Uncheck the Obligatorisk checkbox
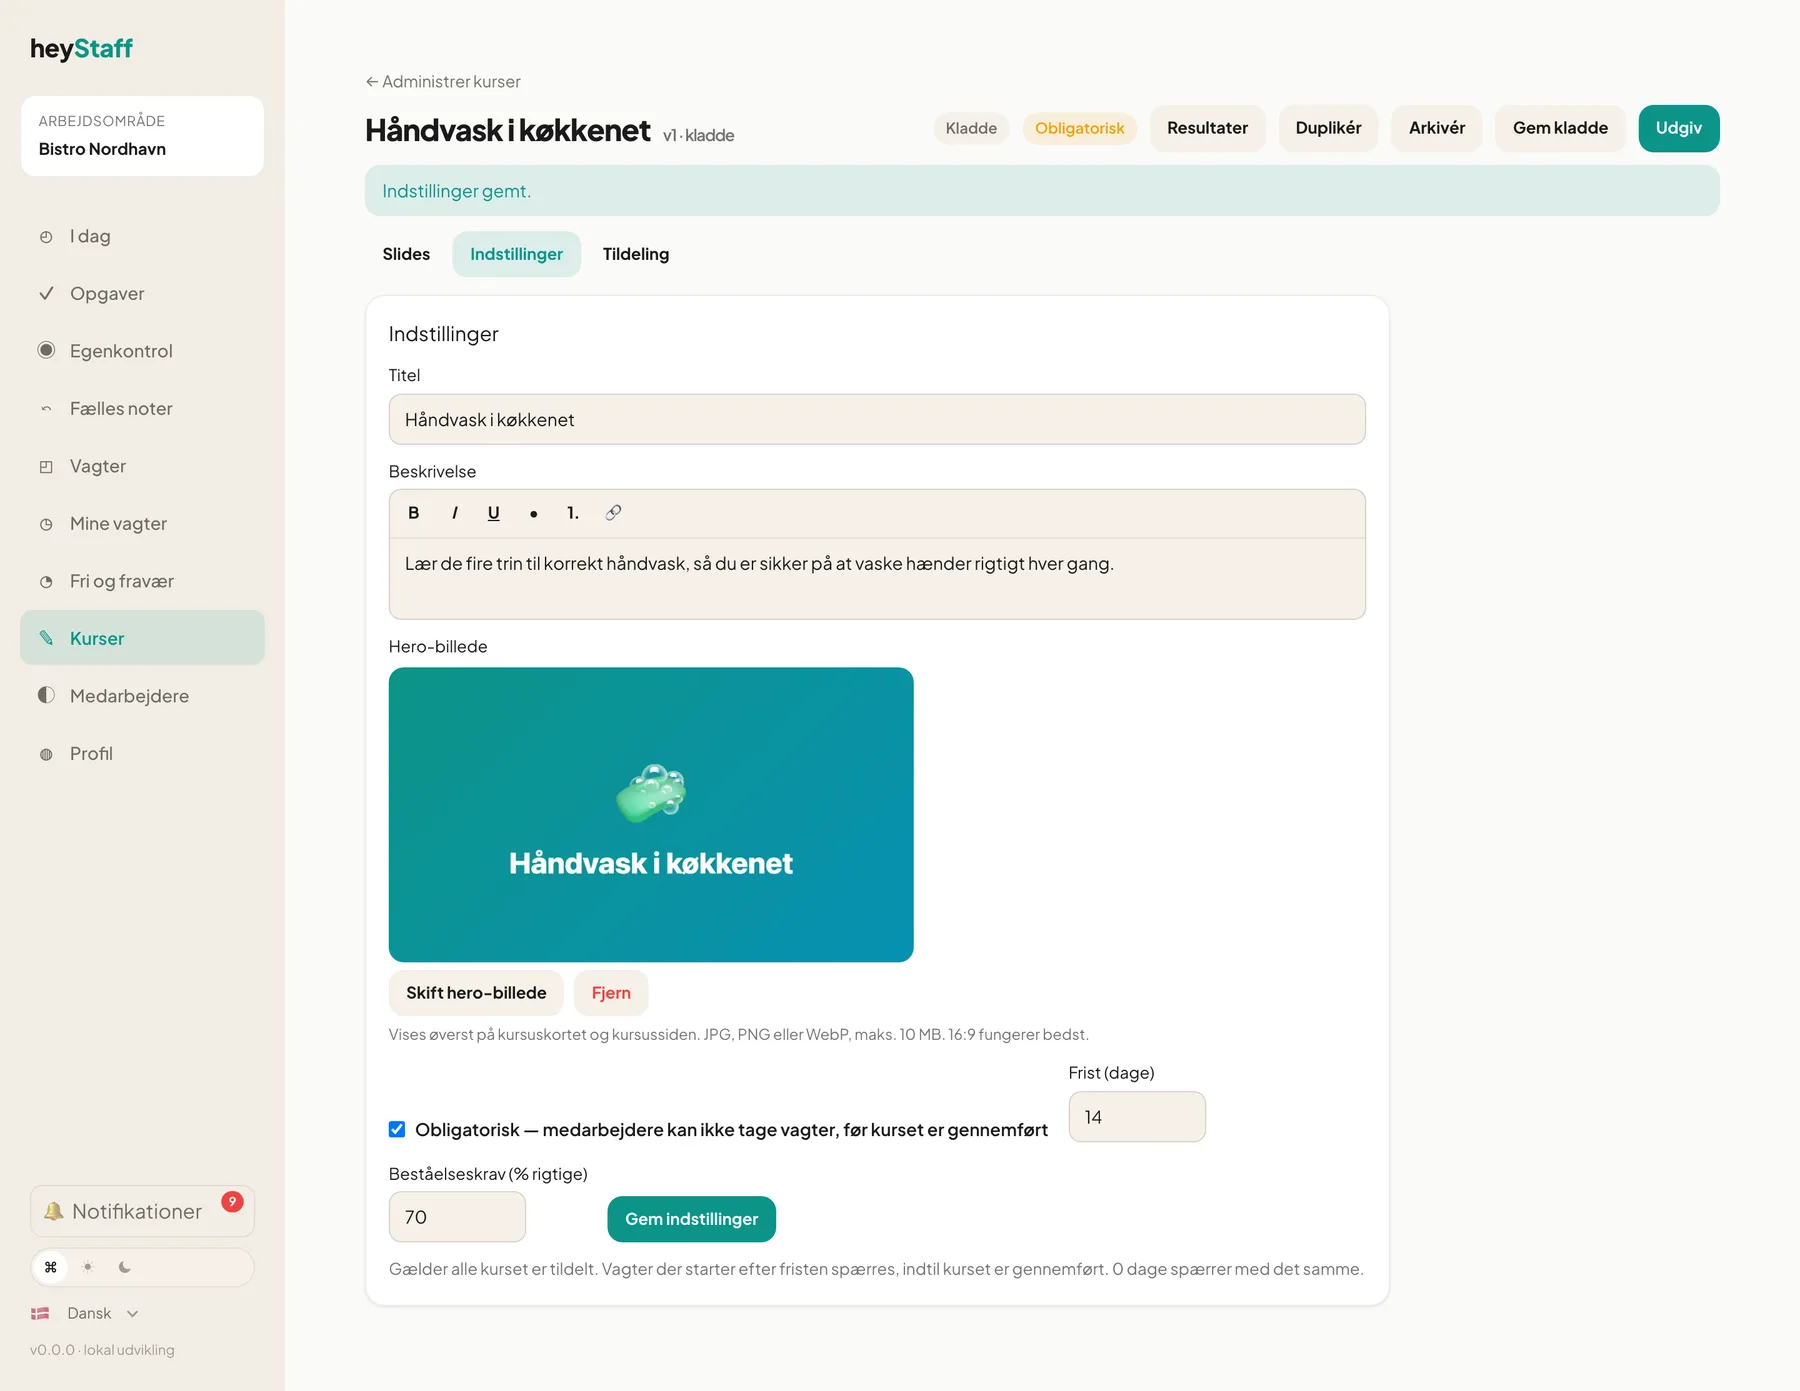The width and height of the screenshot is (1800, 1391). pyautogui.click(x=397, y=1129)
